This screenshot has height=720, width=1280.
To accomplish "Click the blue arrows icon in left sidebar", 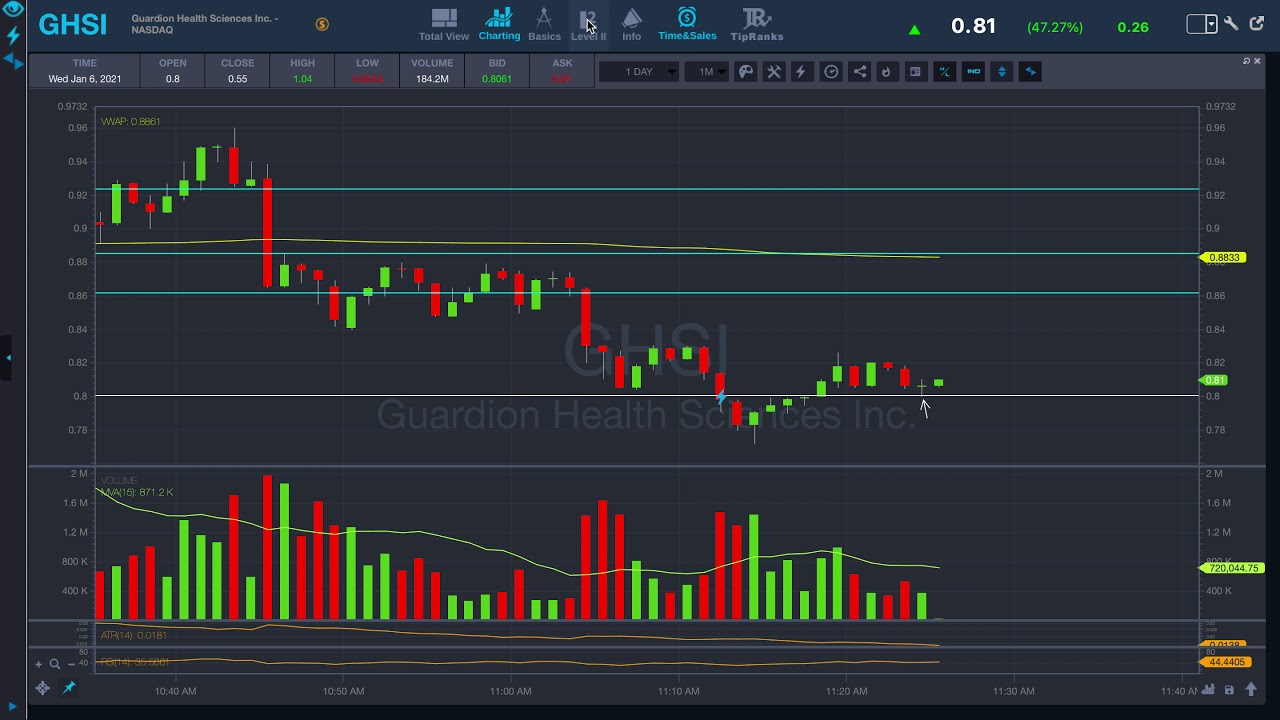I will 13,60.
